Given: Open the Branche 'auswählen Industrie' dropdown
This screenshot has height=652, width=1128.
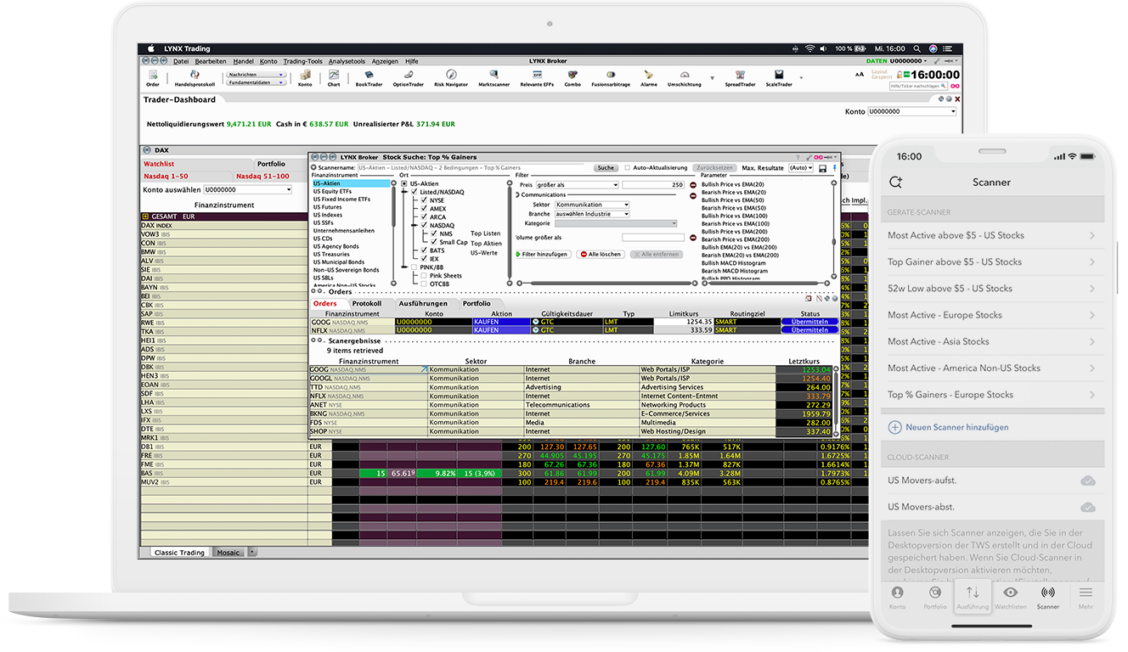Looking at the screenshot, I should click(591, 214).
